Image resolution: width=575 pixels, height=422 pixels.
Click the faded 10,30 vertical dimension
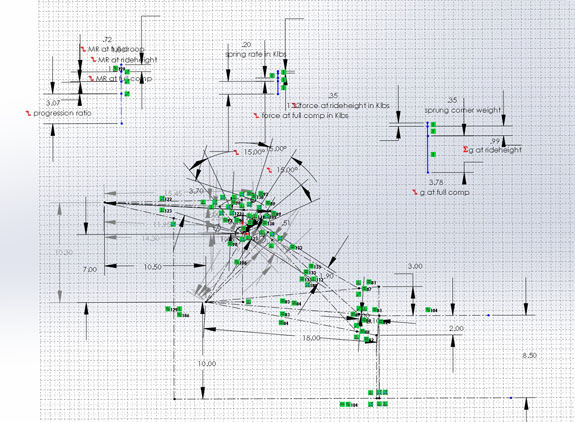pyautogui.click(x=64, y=252)
